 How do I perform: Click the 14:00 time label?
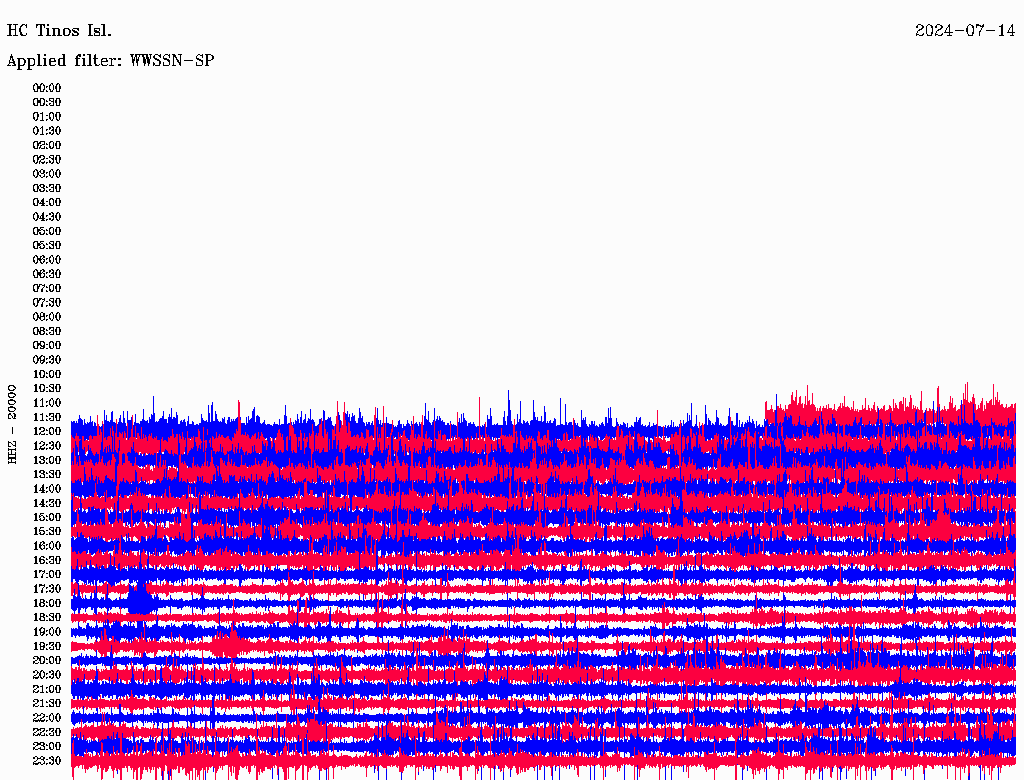tap(47, 489)
